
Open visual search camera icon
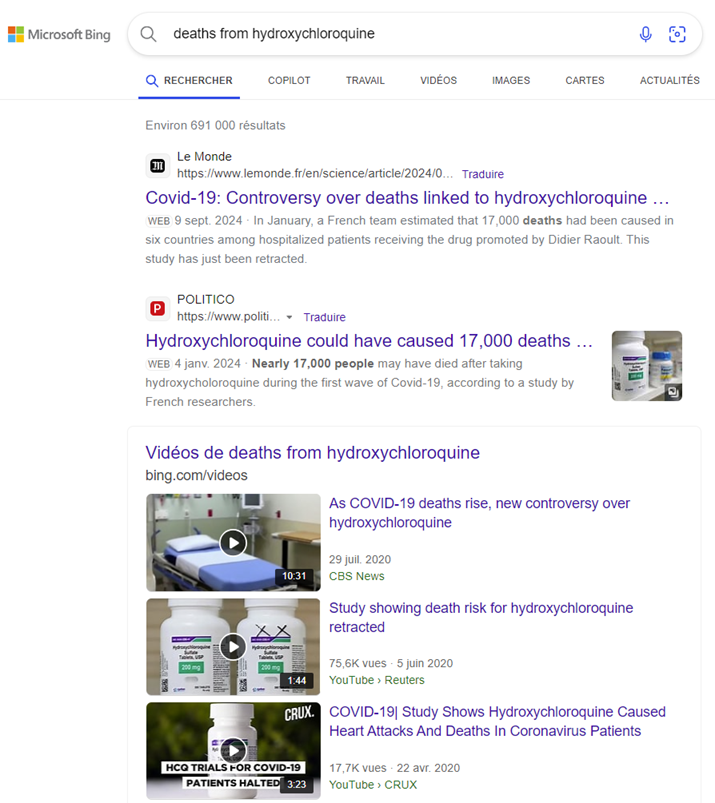click(677, 34)
